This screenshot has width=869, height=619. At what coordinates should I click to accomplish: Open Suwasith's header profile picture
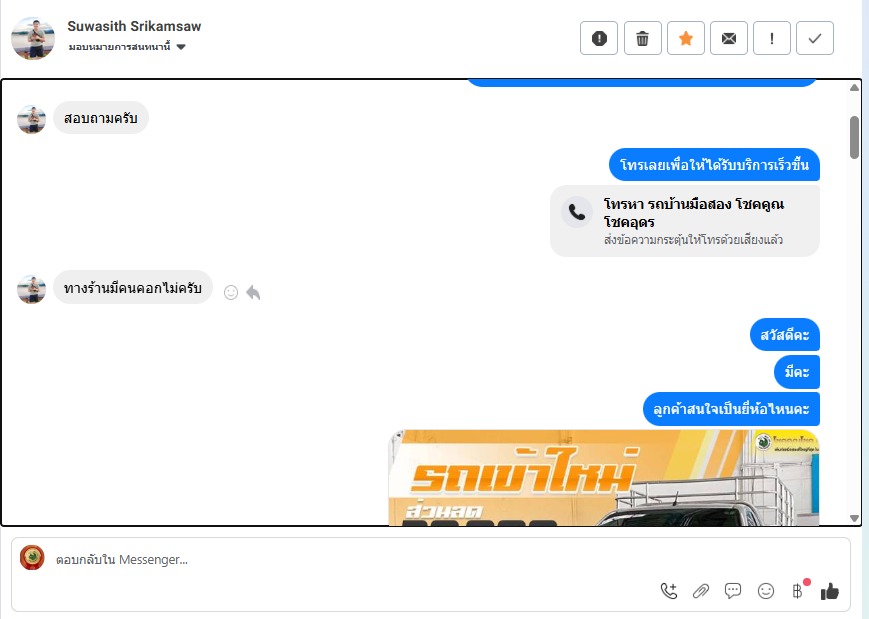[33, 38]
